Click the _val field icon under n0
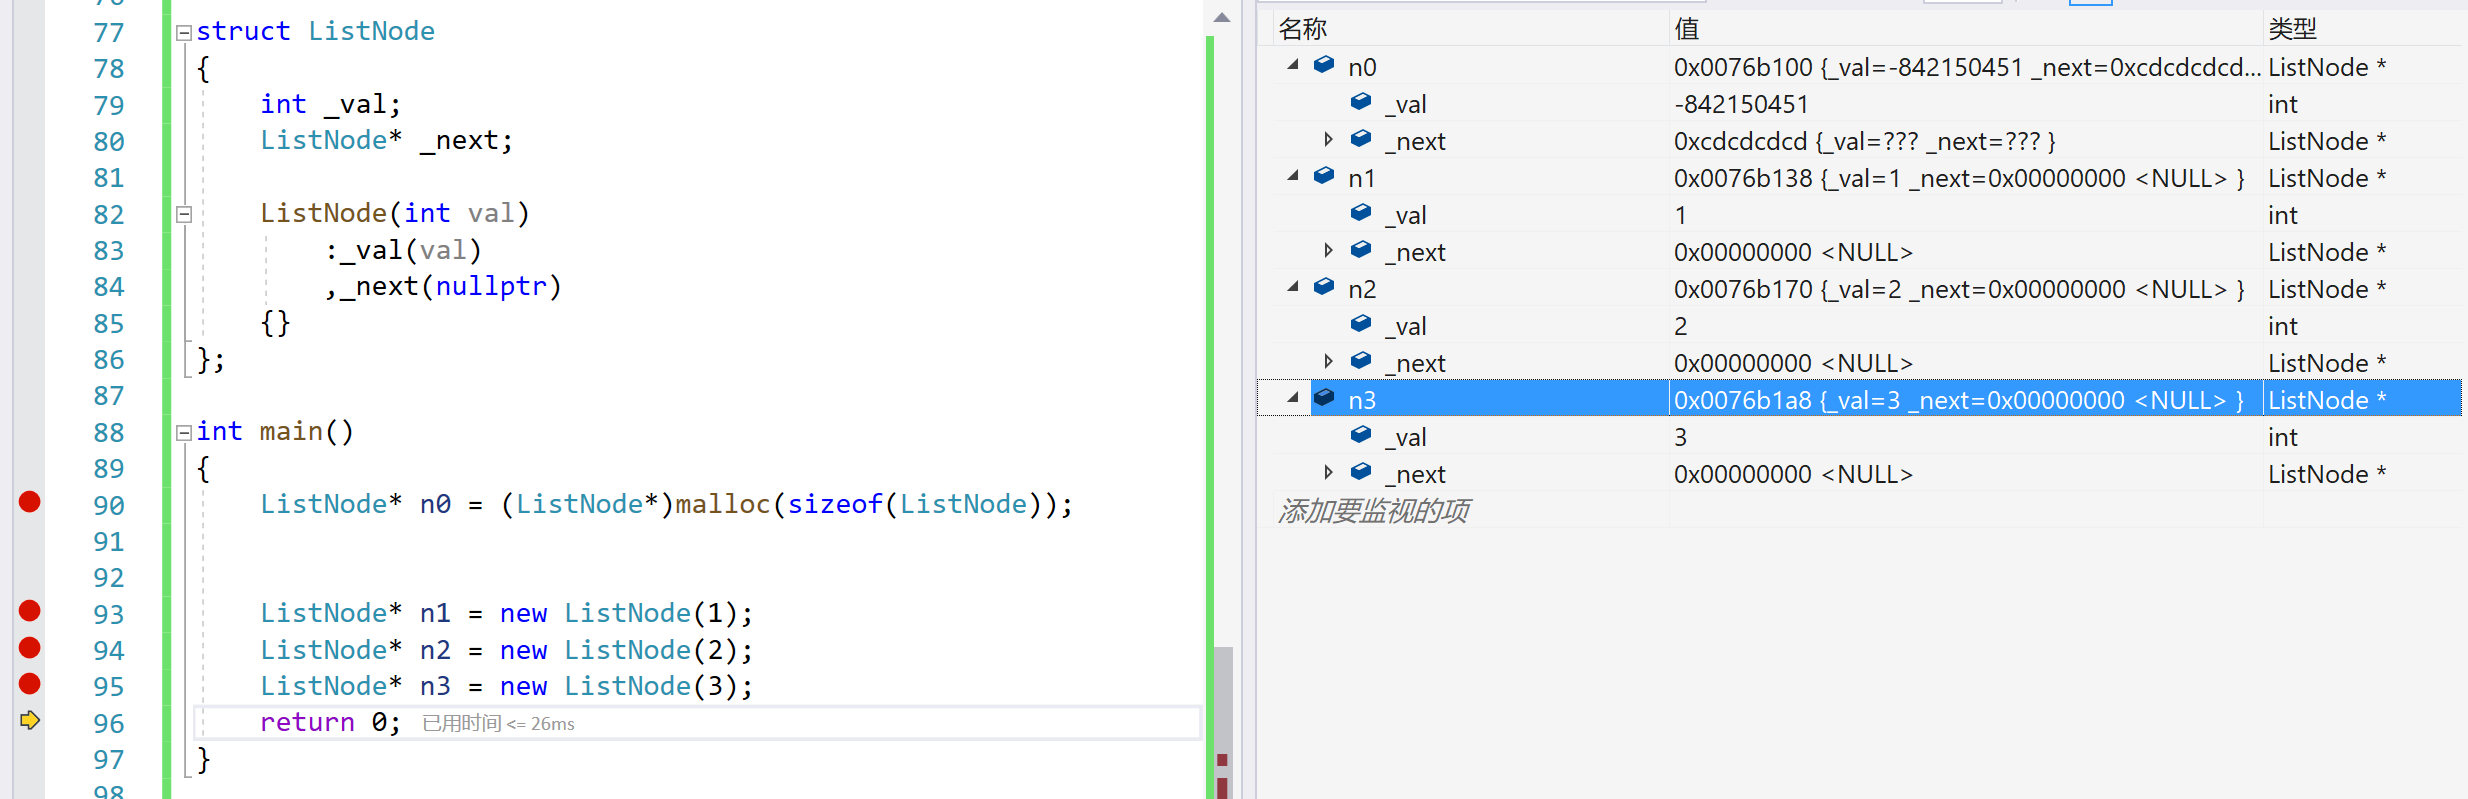The width and height of the screenshot is (2468, 799). click(1361, 102)
